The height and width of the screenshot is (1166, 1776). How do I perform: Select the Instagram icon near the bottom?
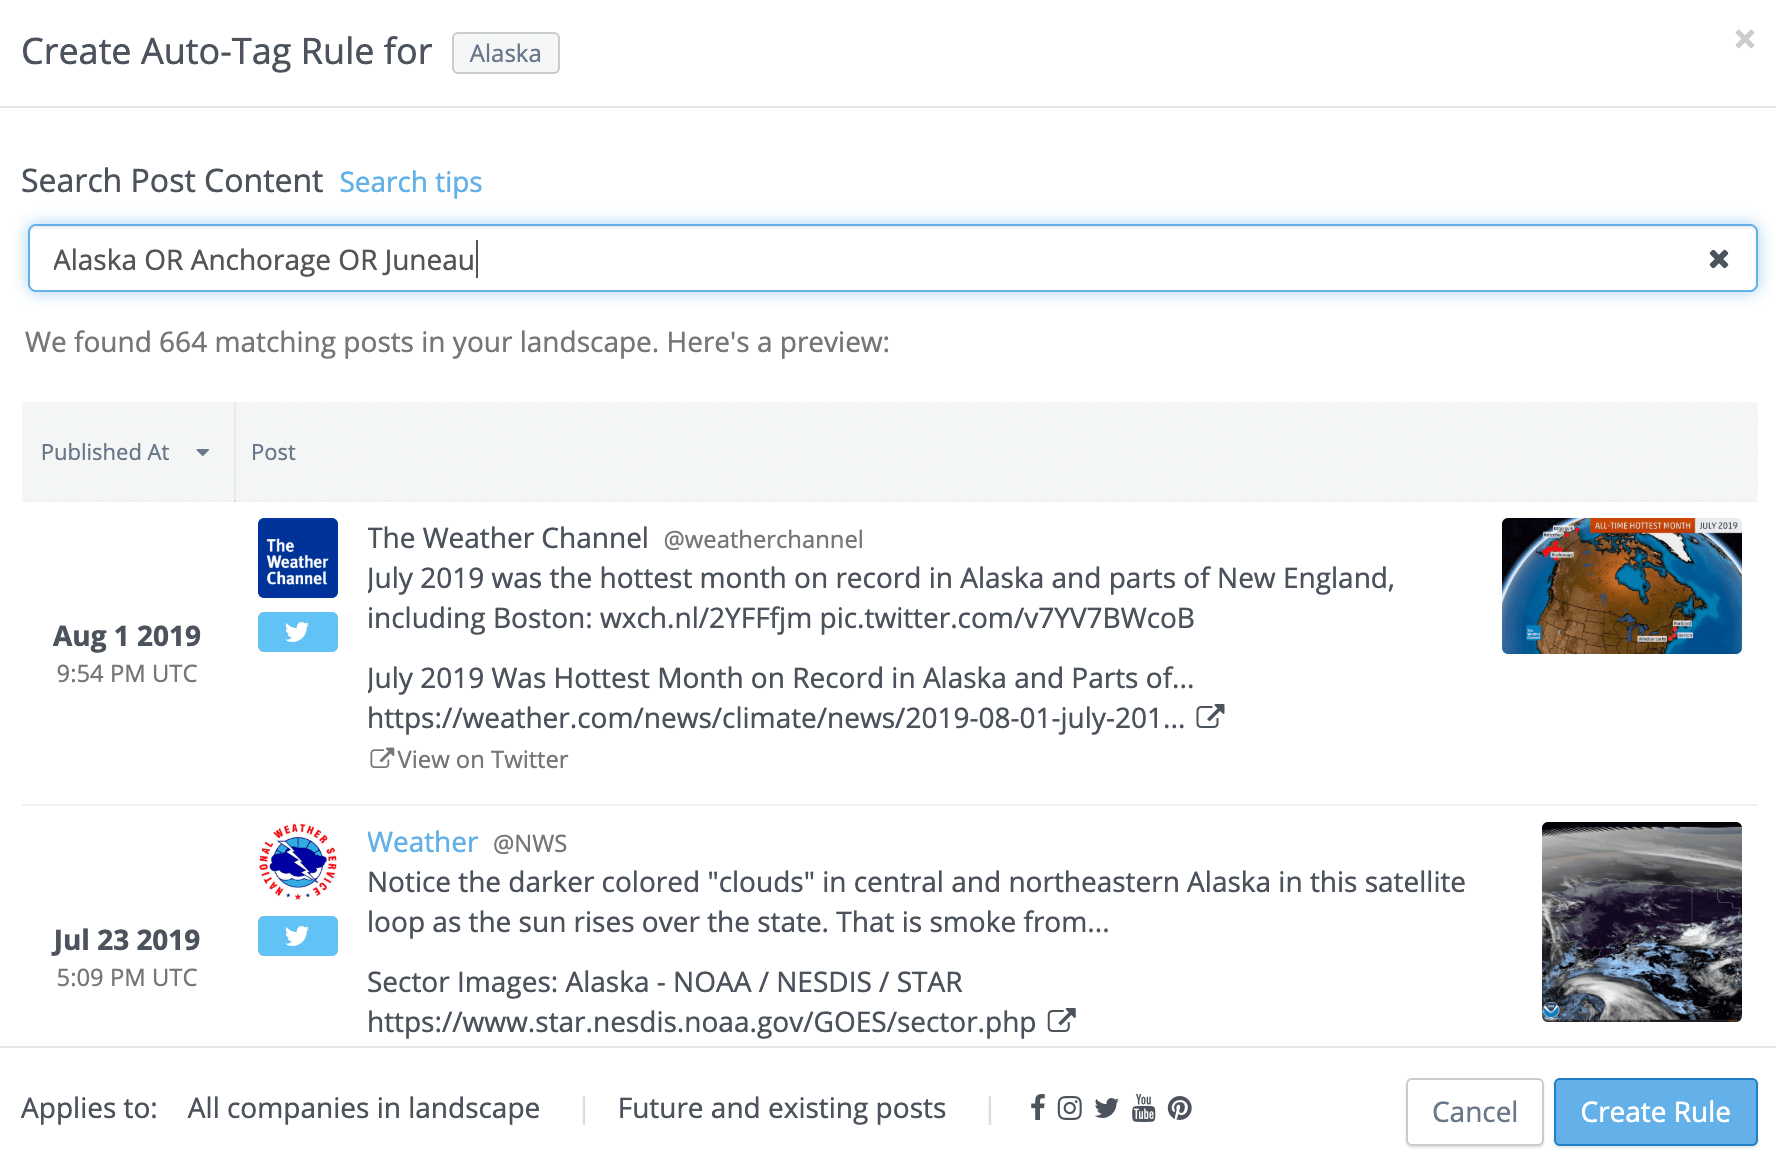[x=1070, y=1108]
